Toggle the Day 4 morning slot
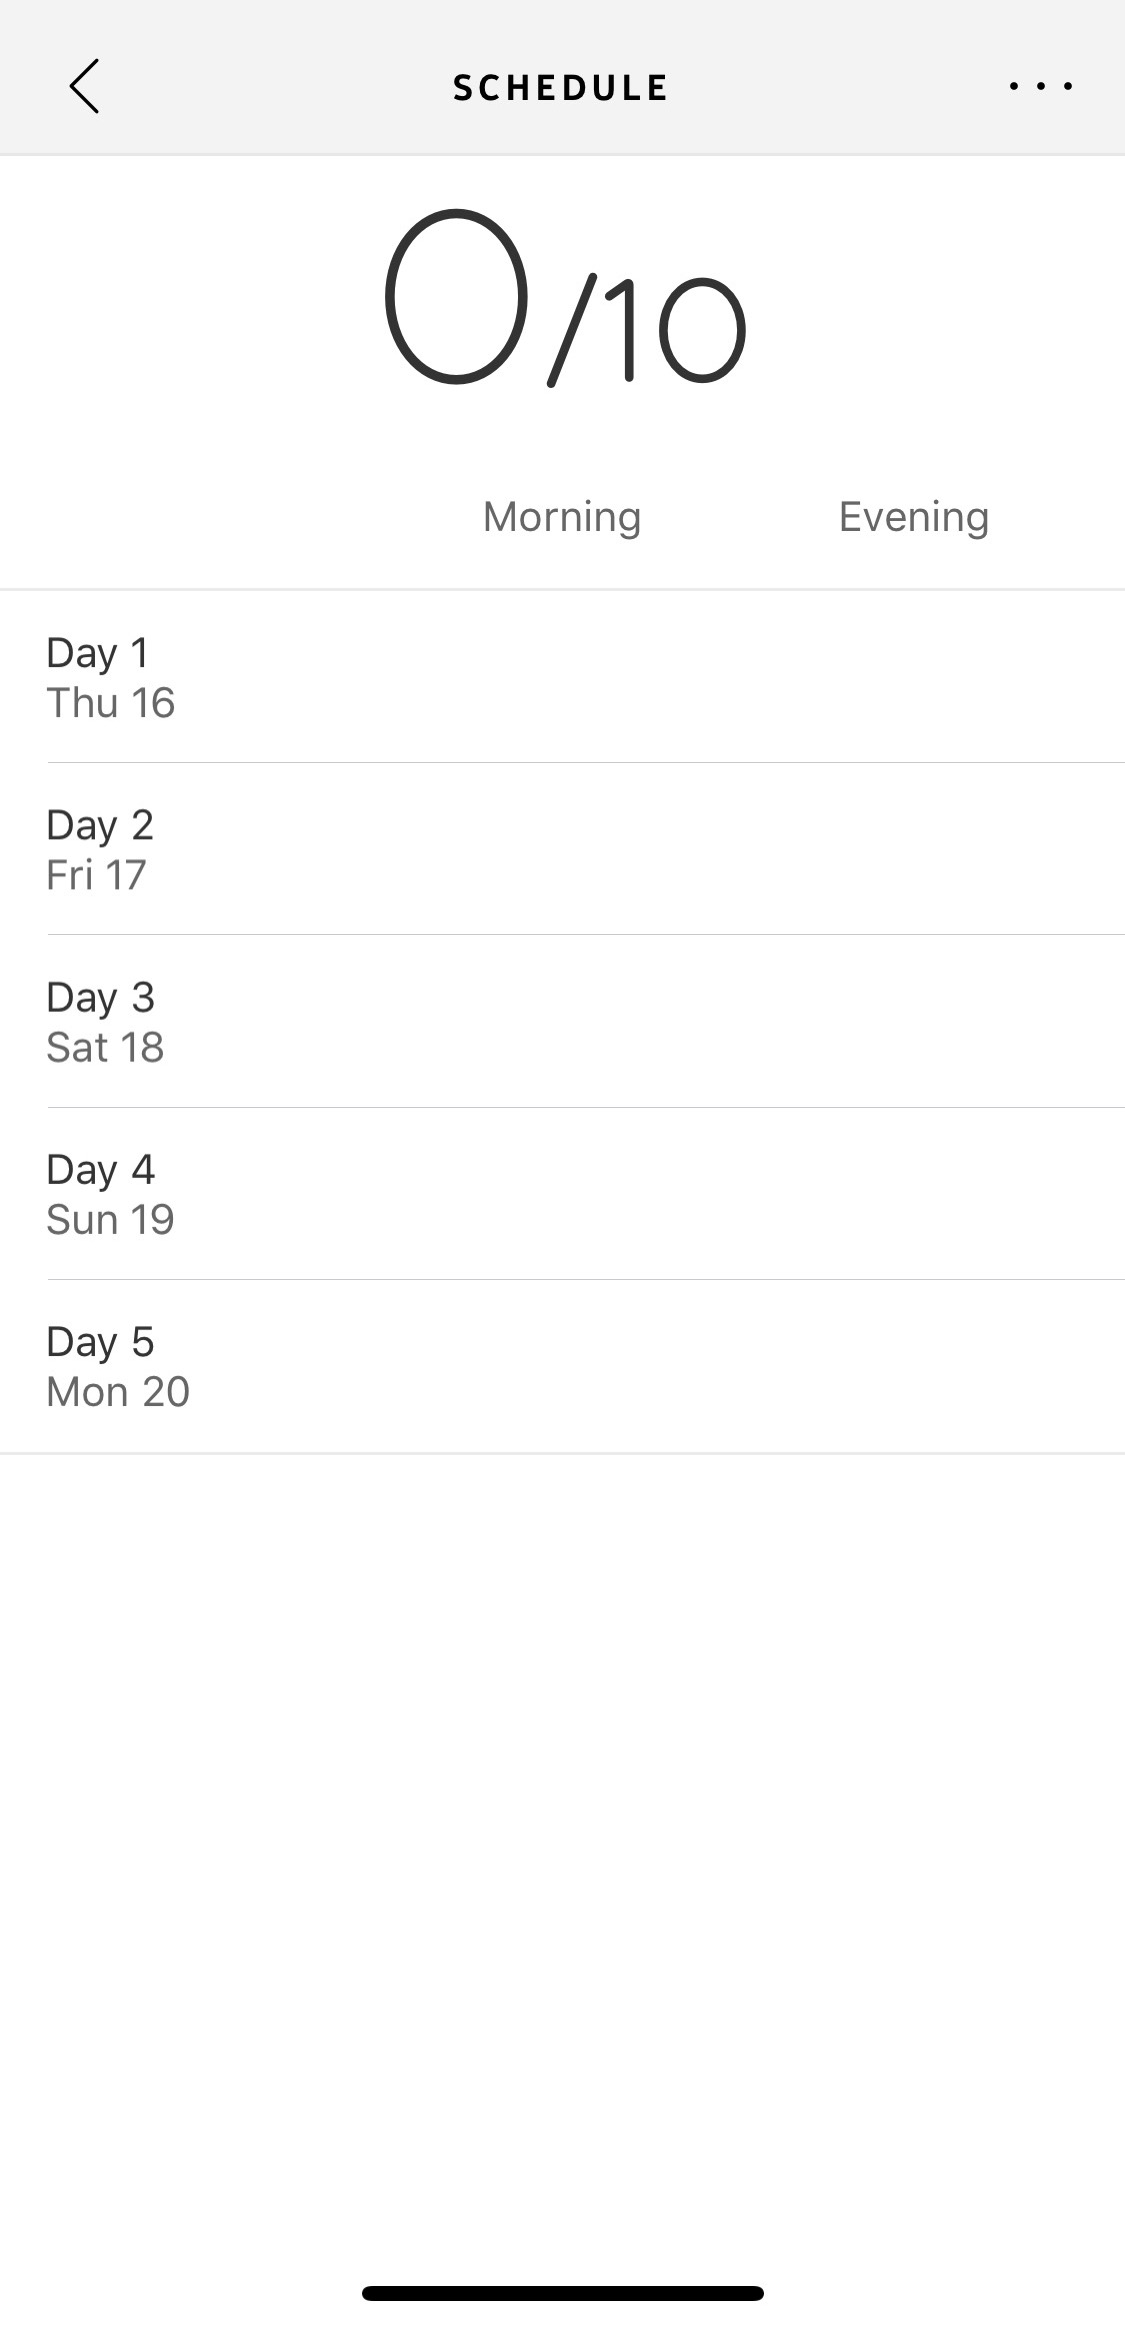This screenshot has width=1125, height=2325. 562,1193
